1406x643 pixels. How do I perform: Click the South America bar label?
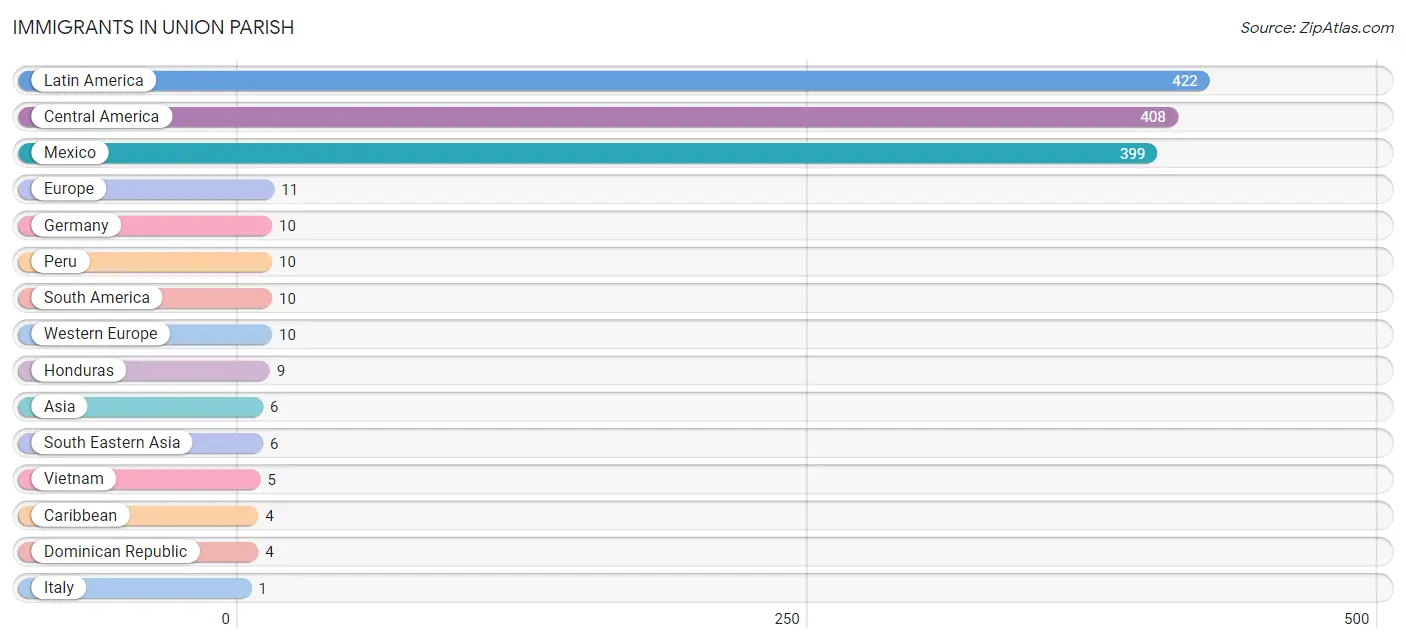pos(97,297)
